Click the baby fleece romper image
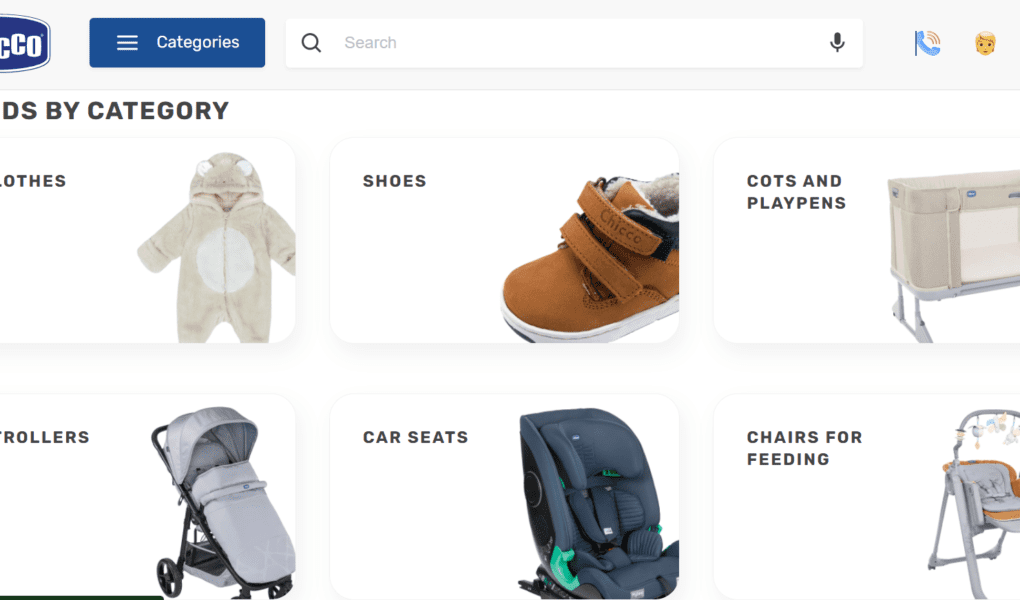Viewport: 1020px width, 600px height. [217, 247]
